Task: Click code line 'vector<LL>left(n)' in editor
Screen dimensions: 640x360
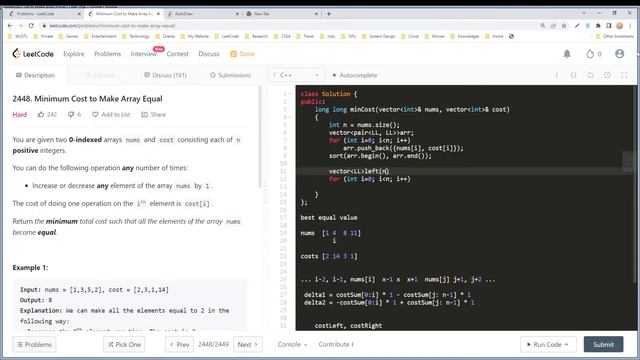Action: pos(359,171)
